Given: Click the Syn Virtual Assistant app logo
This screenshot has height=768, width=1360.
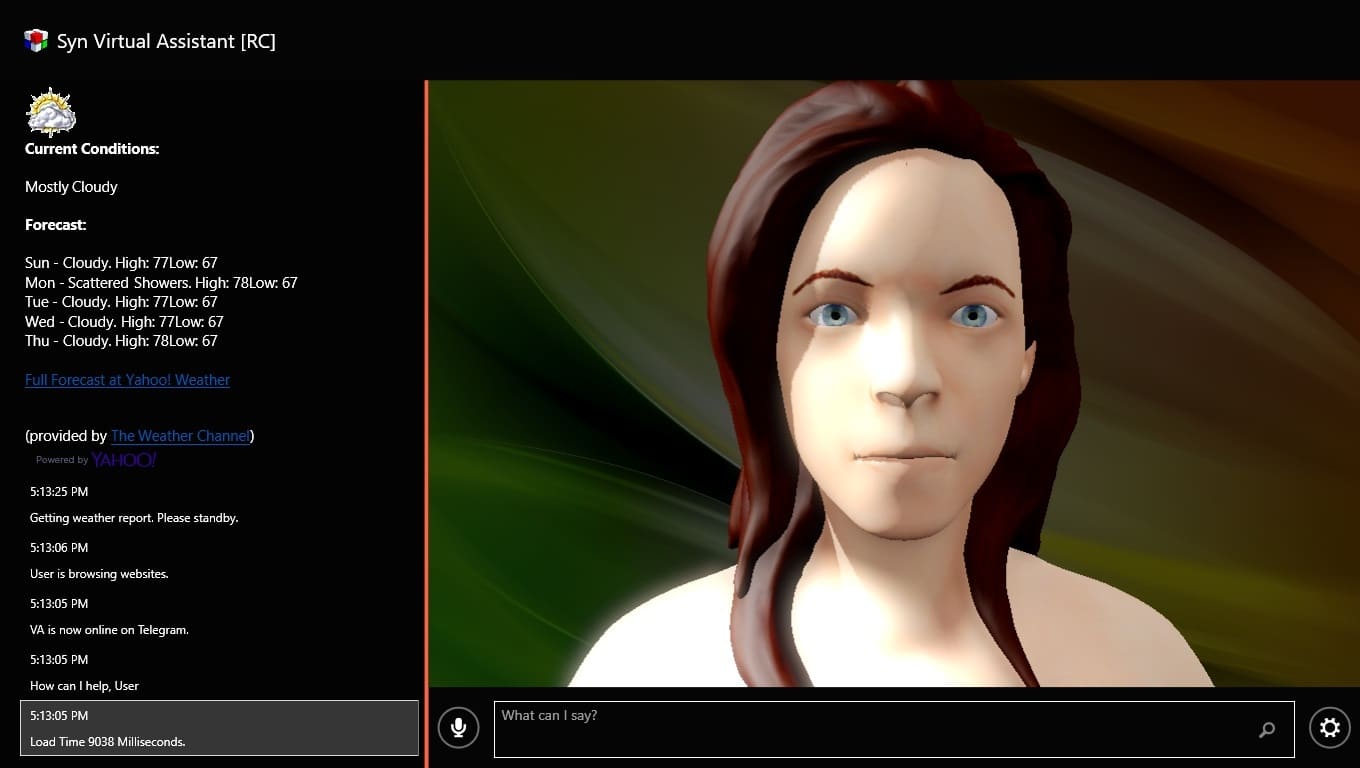Looking at the screenshot, I should point(36,41).
